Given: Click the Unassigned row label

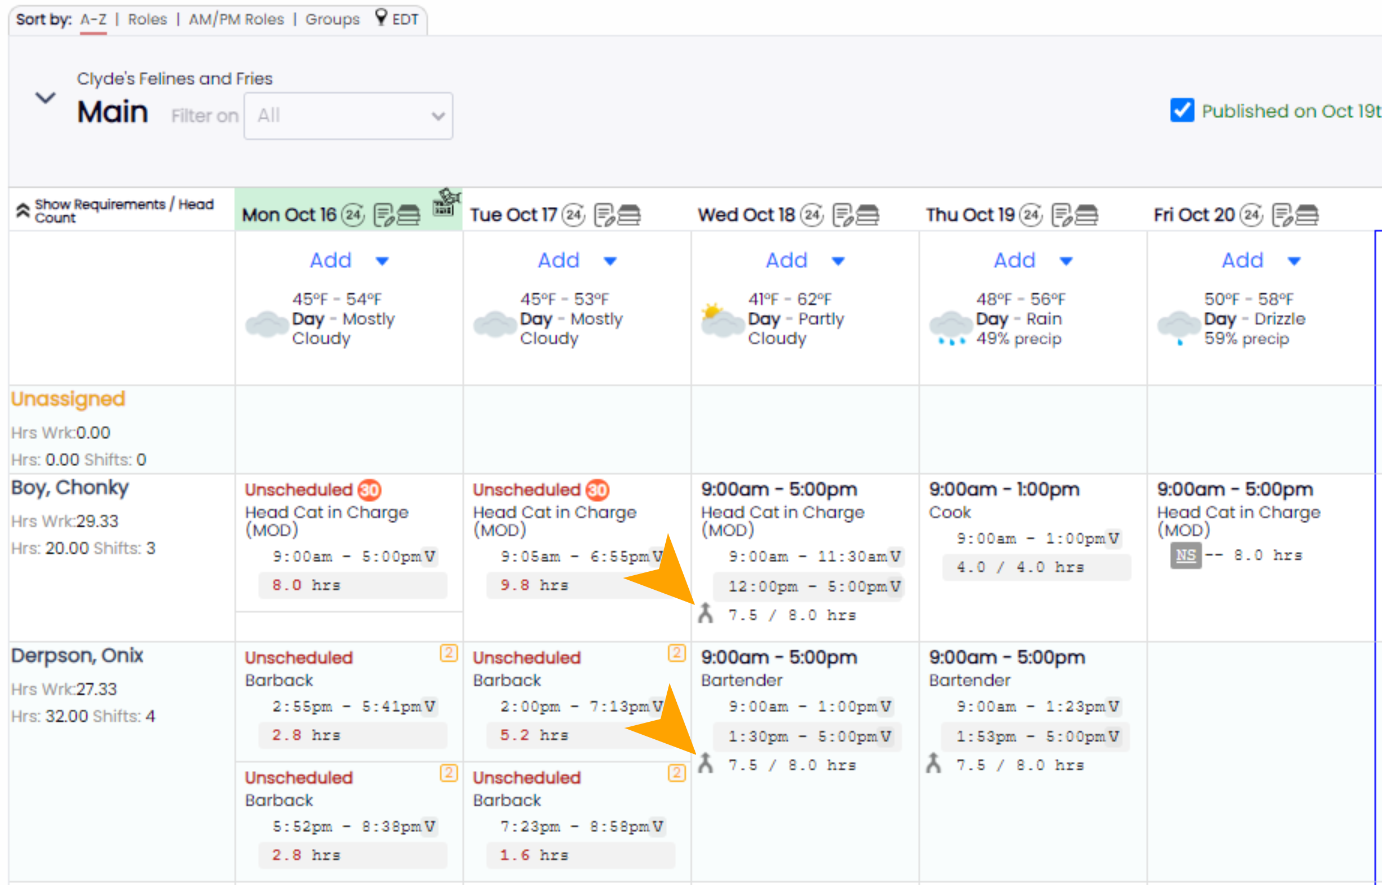Looking at the screenshot, I should [x=68, y=399].
